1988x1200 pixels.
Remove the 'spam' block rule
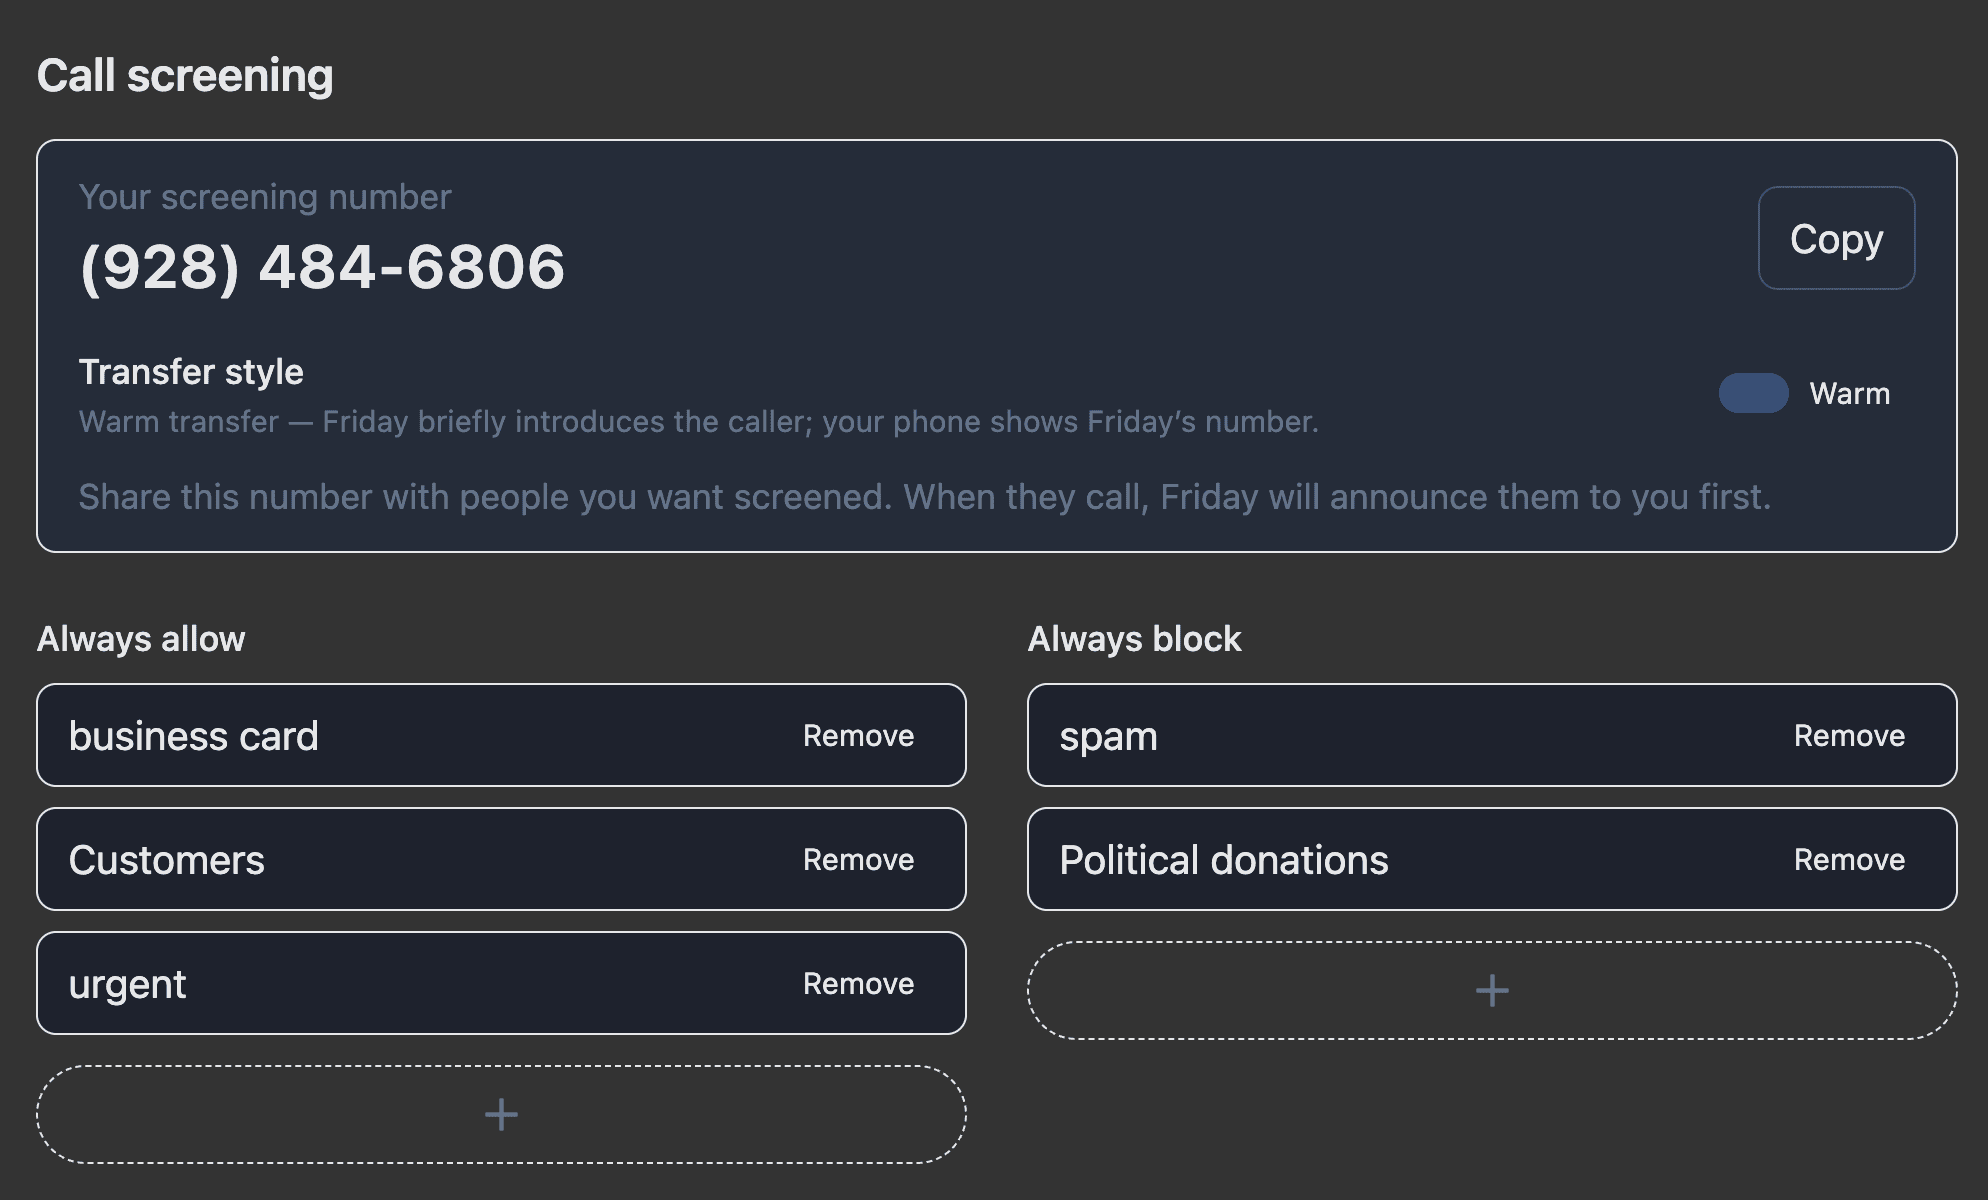[1848, 735]
